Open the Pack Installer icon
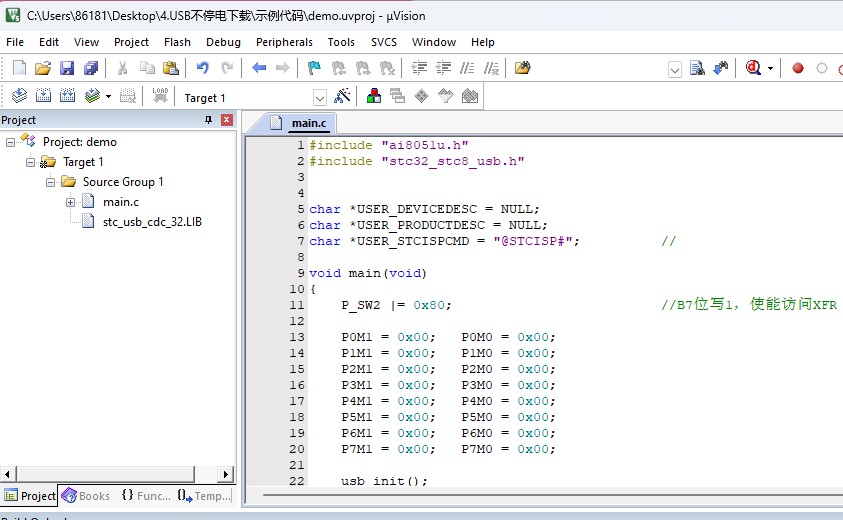Image resolution: width=843 pixels, height=520 pixels. click(470, 96)
